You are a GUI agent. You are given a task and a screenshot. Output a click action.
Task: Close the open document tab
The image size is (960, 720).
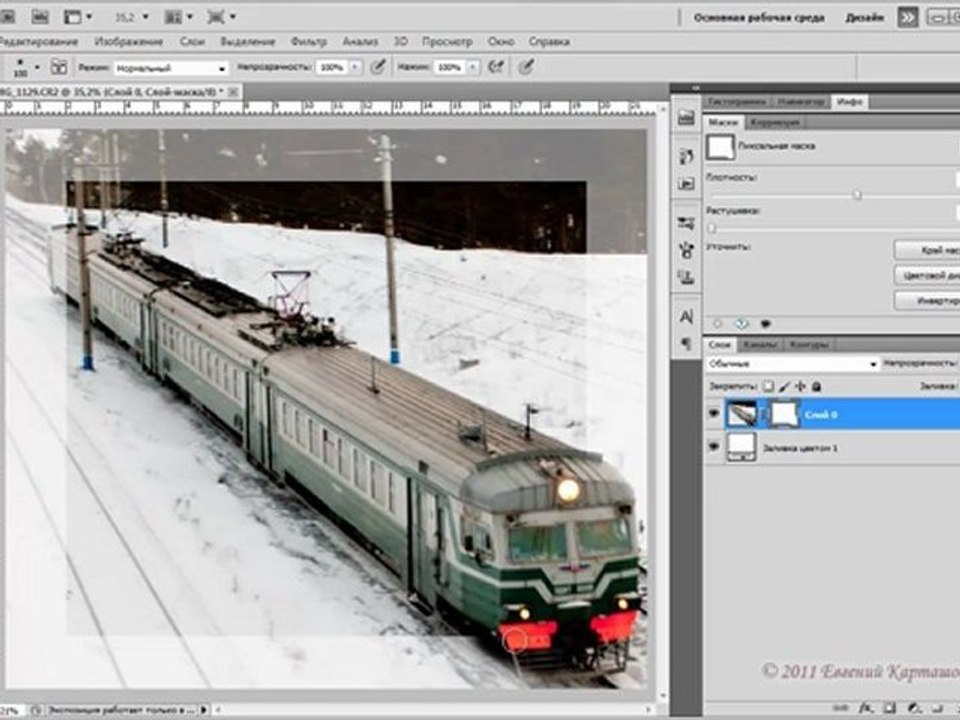pos(233,92)
